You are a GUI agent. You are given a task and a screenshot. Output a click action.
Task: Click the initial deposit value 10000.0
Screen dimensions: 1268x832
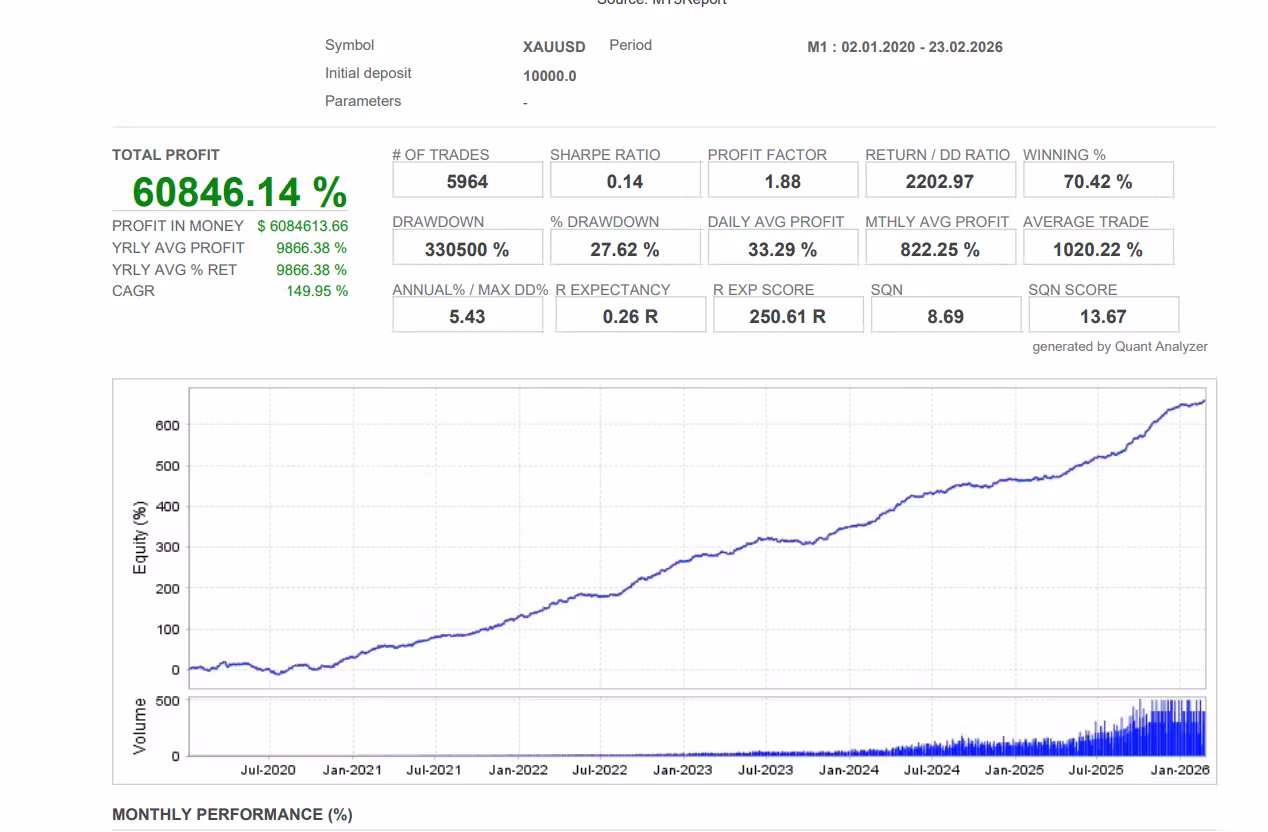[x=550, y=76]
